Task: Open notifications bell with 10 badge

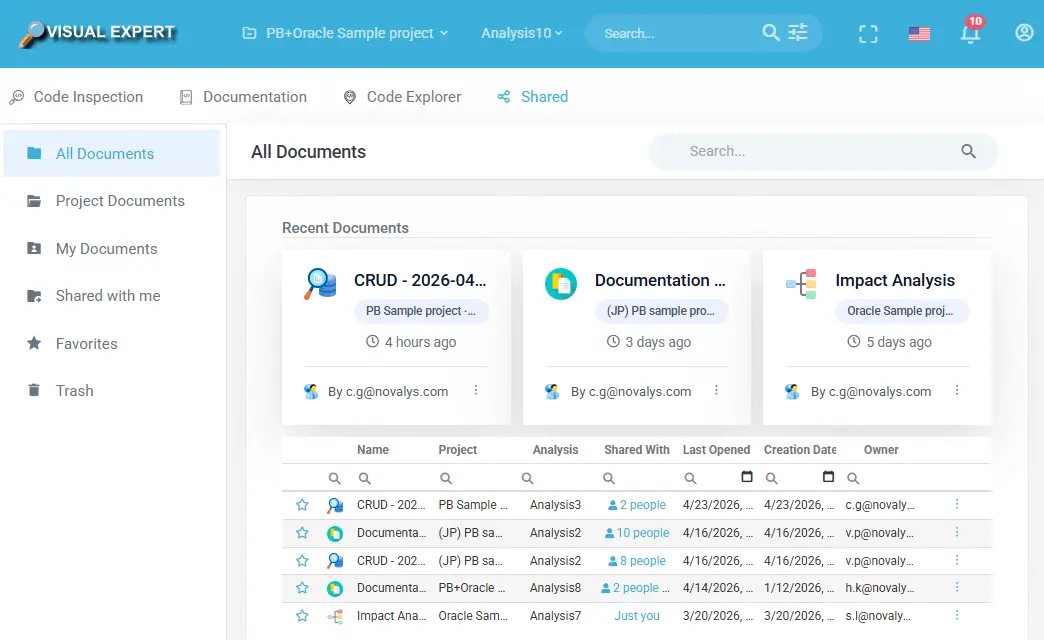Action: coord(971,31)
